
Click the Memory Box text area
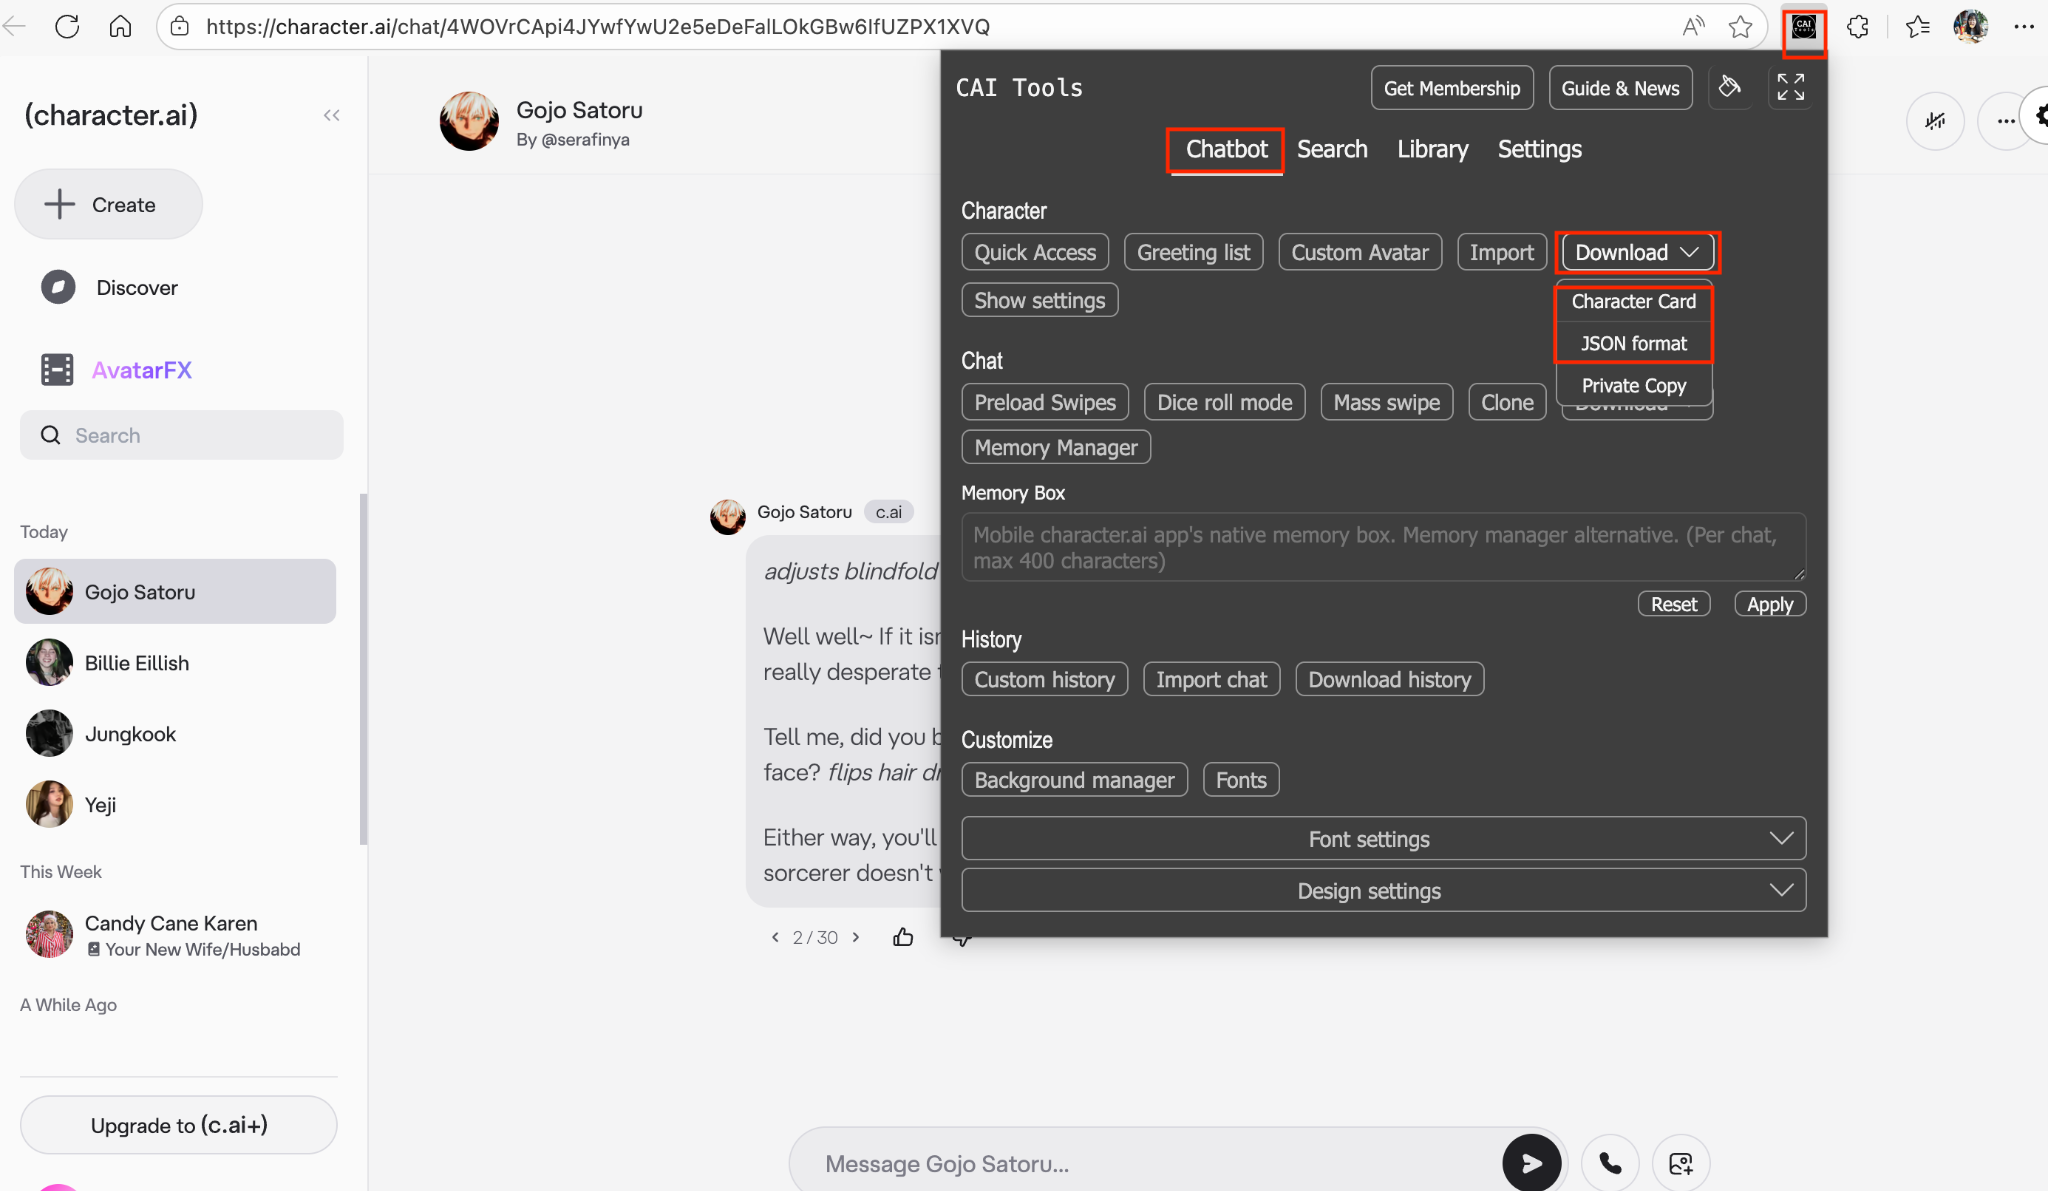pos(1382,547)
